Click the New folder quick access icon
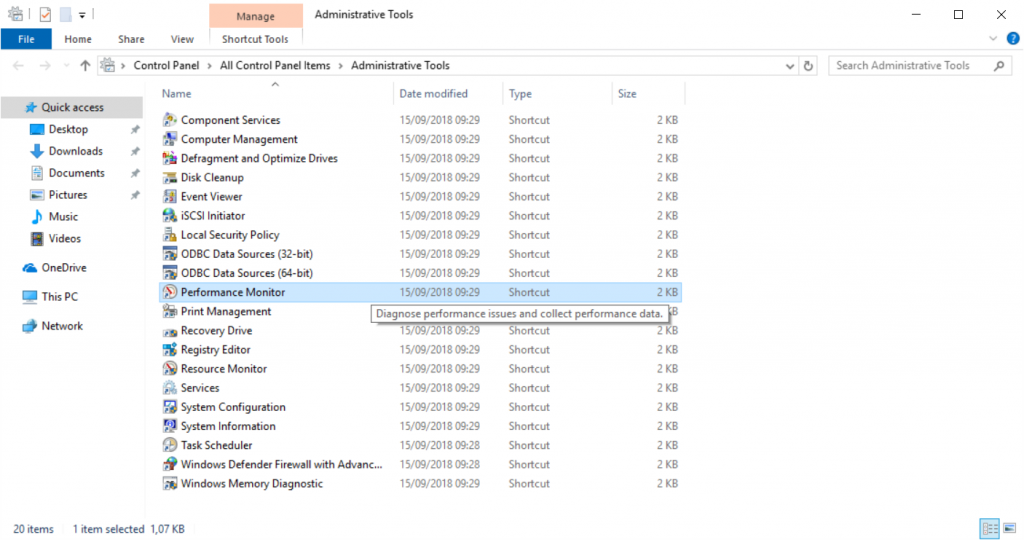The height and width of the screenshot is (540, 1024). [65, 14]
